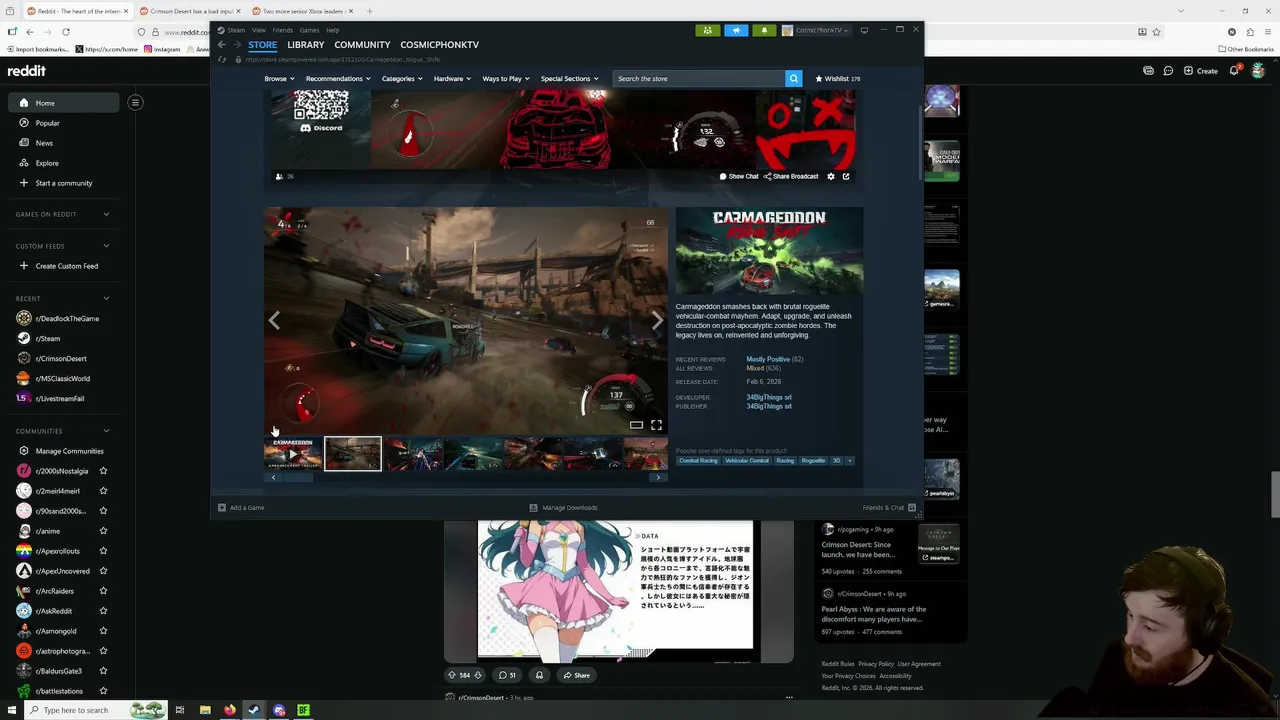Click the Vehicular Combat tag
This screenshot has width=1280, height=720.
coord(747,460)
